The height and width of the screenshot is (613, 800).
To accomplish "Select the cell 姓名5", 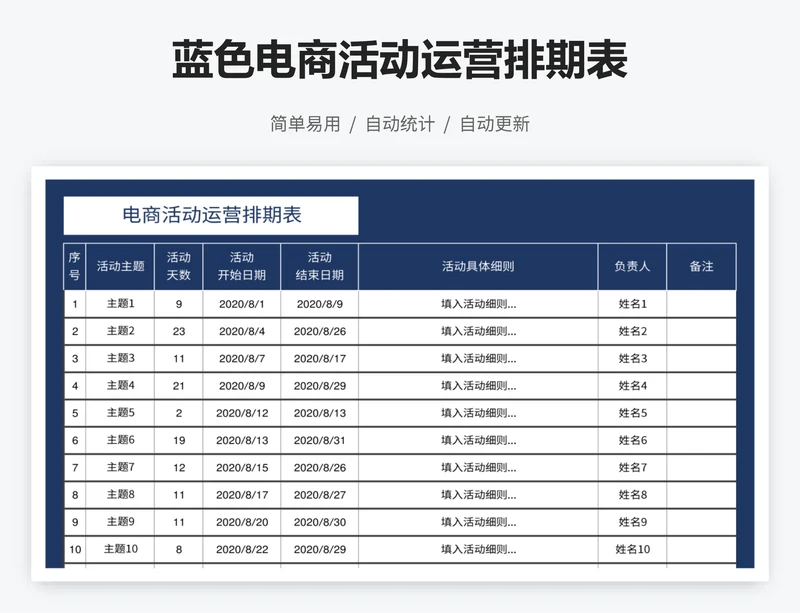I will (632, 413).
